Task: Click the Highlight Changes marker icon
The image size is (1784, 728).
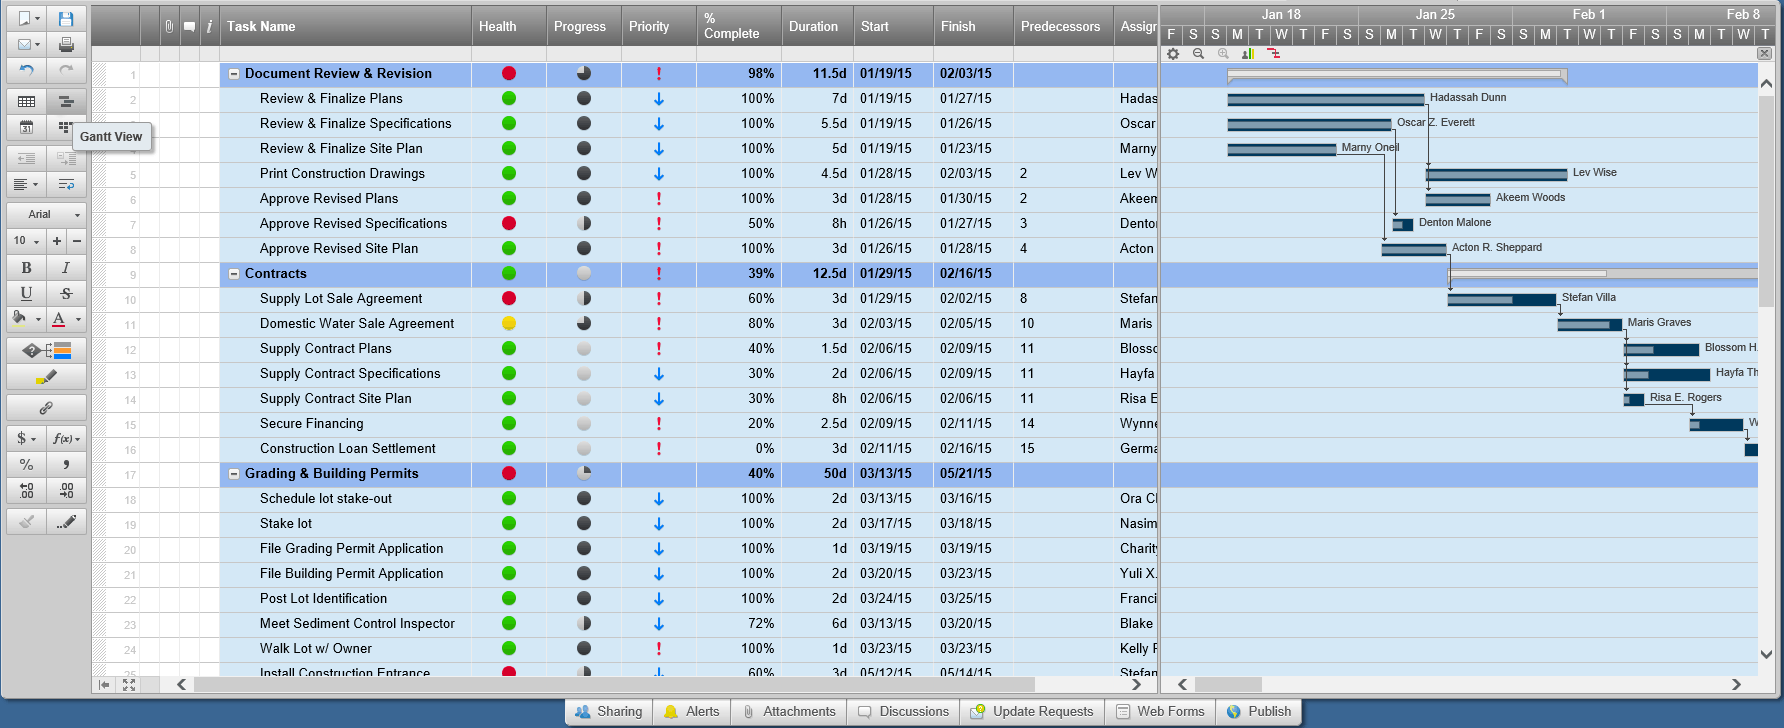Action: click(x=46, y=377)
